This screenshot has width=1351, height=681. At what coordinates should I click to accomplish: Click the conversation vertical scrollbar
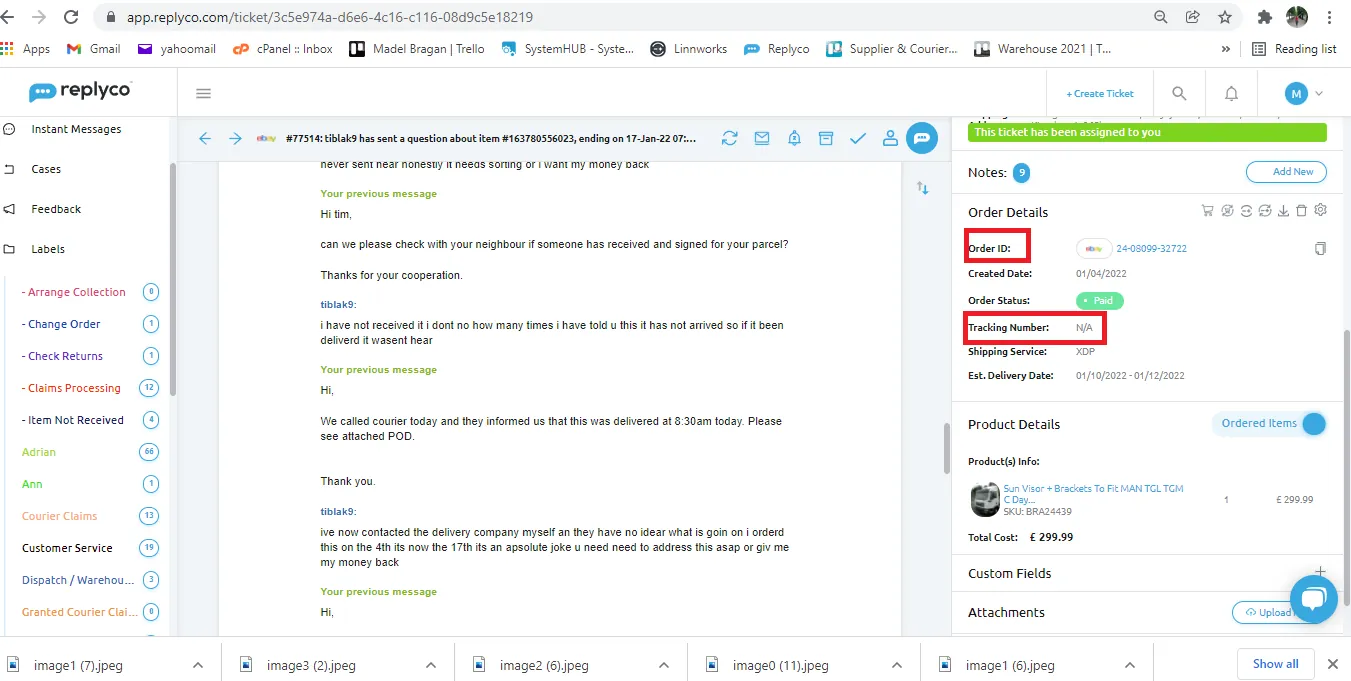pos(946,447)
